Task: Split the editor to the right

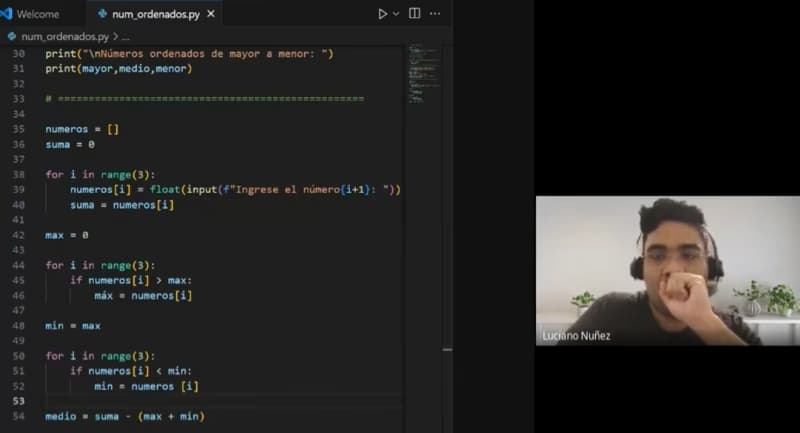Action: [415, 13]
